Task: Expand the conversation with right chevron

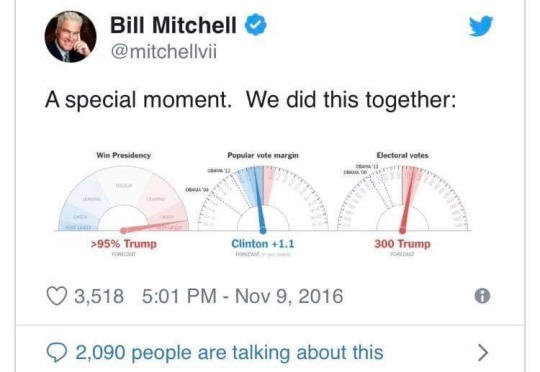Action: coord(483,353)
